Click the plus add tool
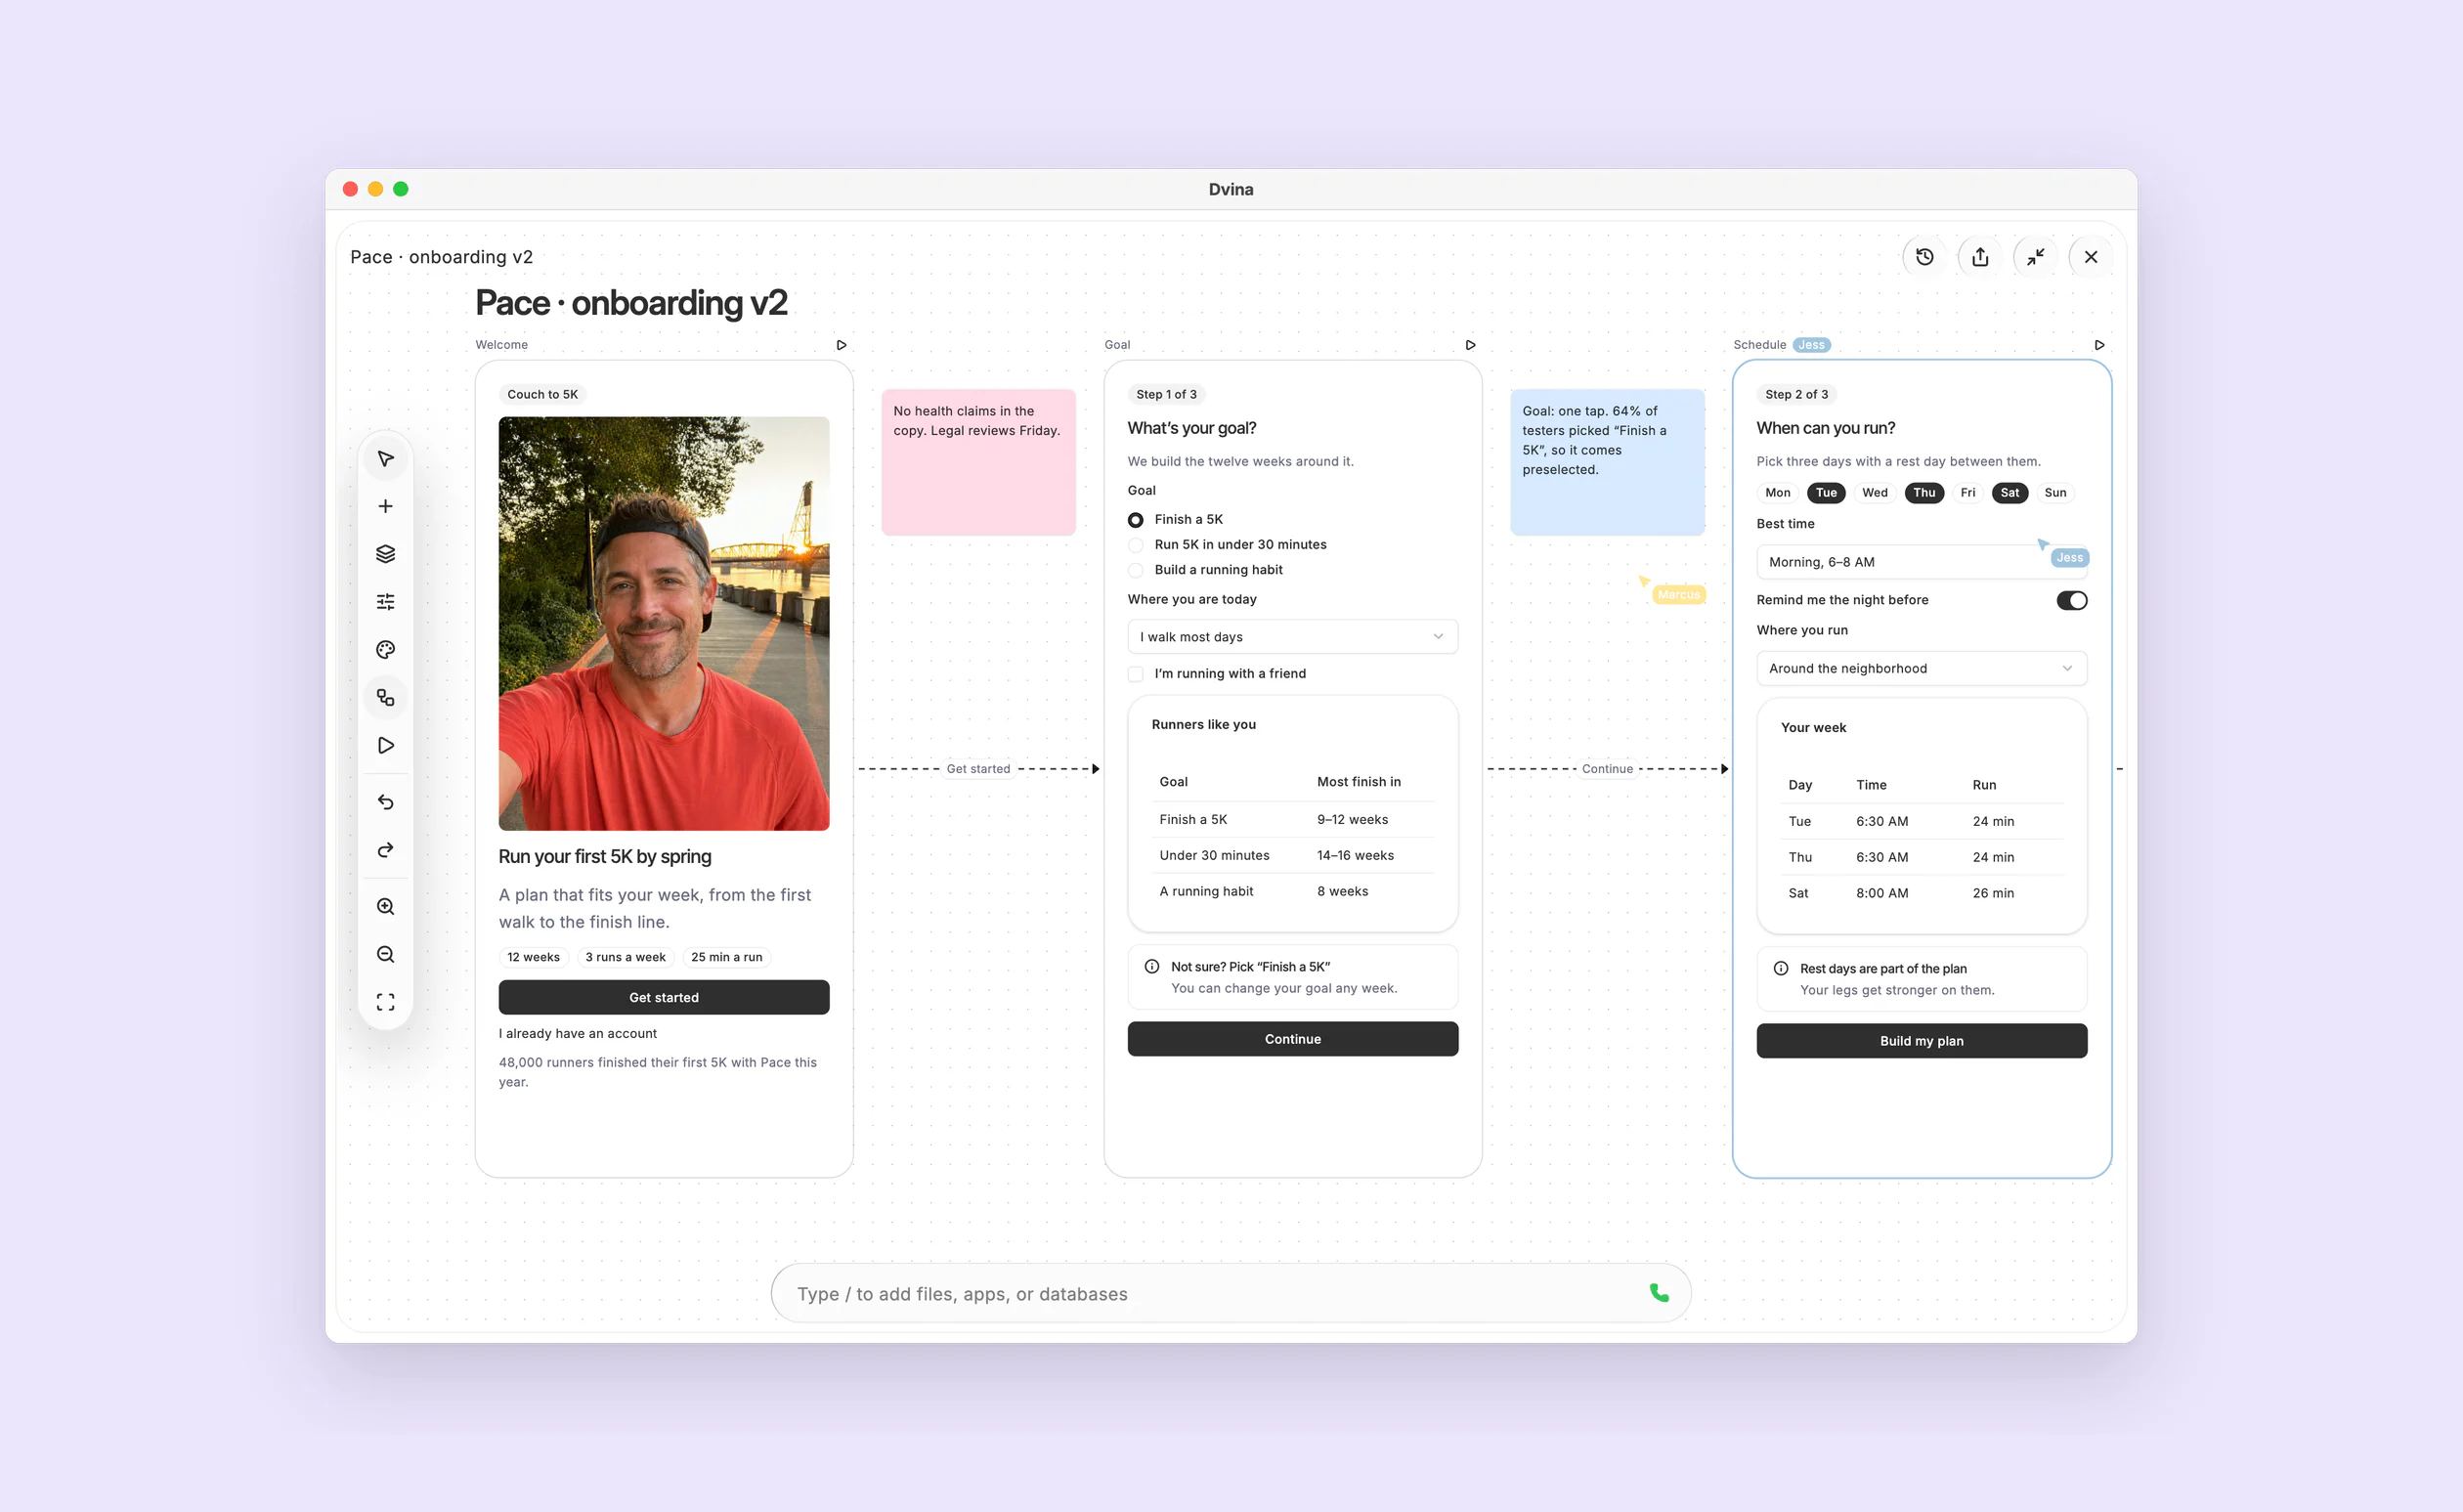2463x1512 pixels. 385,506
